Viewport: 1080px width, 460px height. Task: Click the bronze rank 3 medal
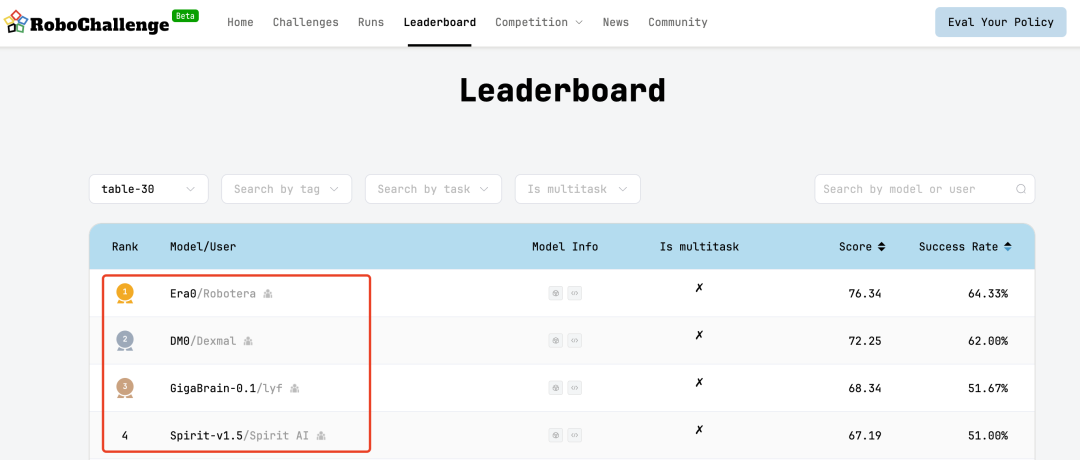125,388
